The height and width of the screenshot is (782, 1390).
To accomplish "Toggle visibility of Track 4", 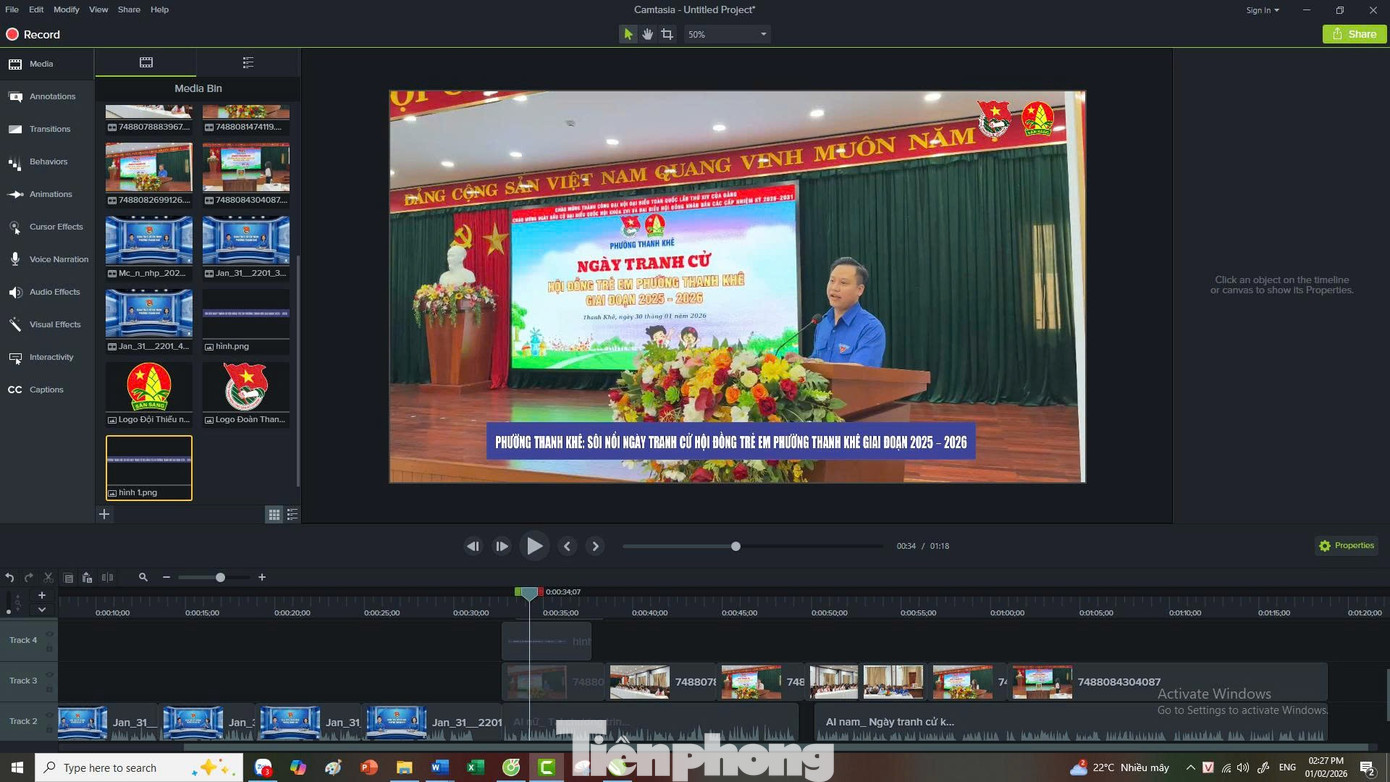I will (49, 634).
